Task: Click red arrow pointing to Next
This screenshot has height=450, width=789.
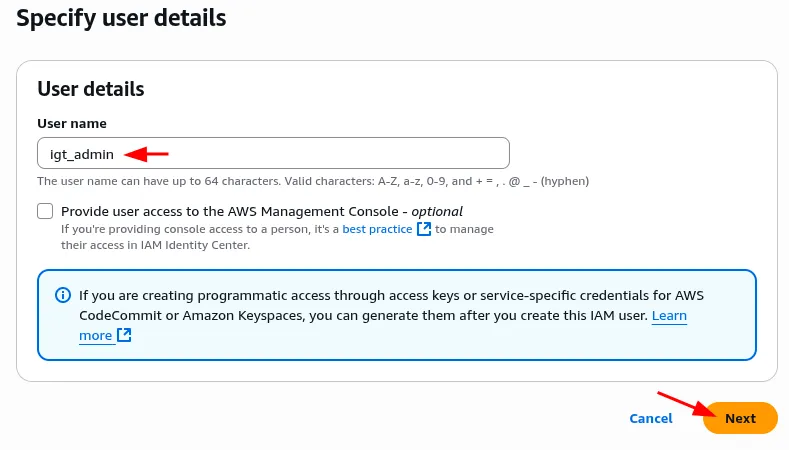Action: tap(688, 402)
